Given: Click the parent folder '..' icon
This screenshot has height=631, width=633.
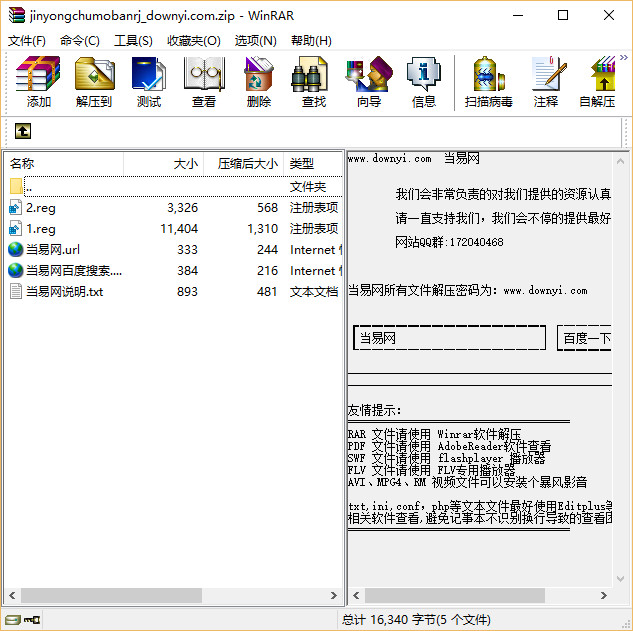Looking at the screenshot, I should [x=16, y=187].
